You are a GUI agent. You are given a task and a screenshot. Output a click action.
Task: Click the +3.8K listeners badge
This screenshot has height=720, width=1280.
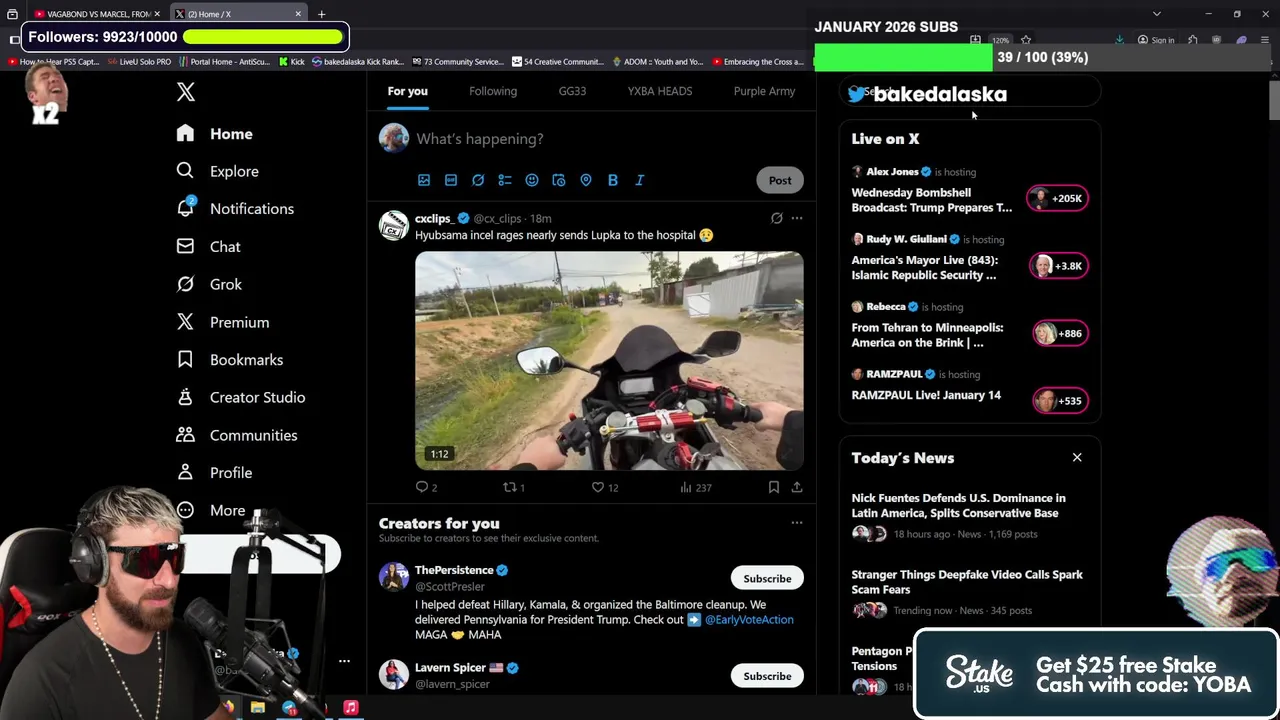point(1059,266)
